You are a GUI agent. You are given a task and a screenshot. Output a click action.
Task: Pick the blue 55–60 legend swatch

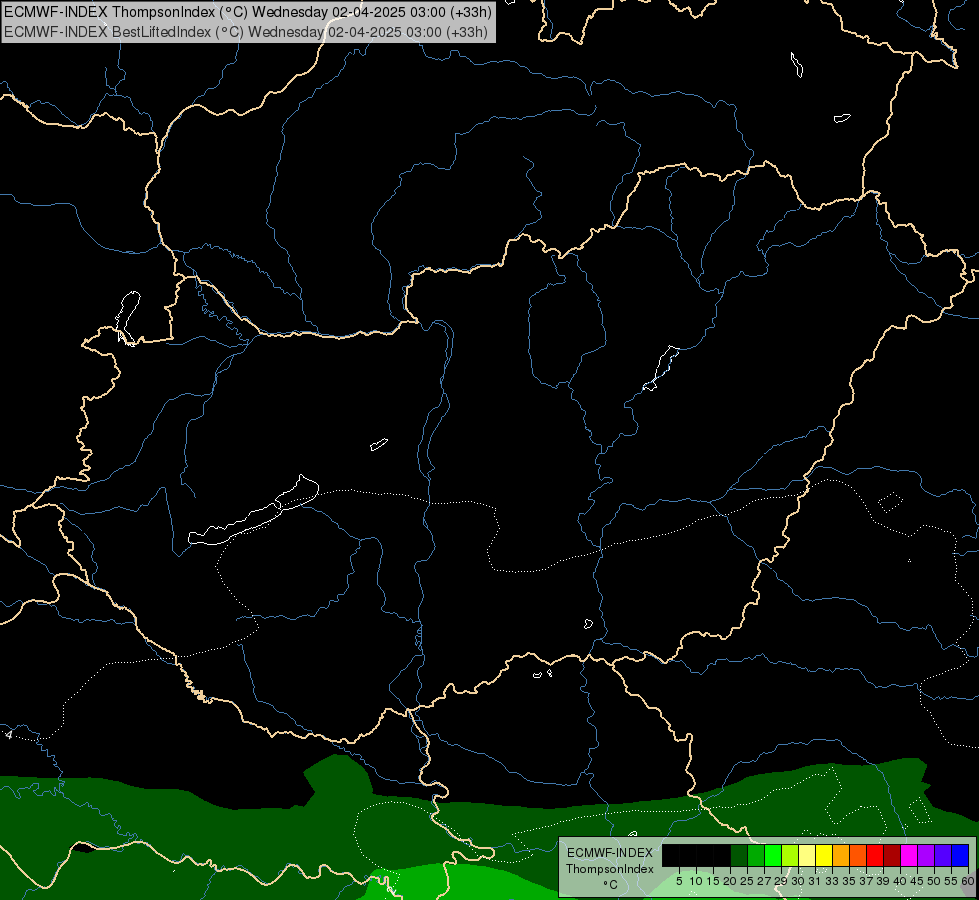[x=960, y=856]
